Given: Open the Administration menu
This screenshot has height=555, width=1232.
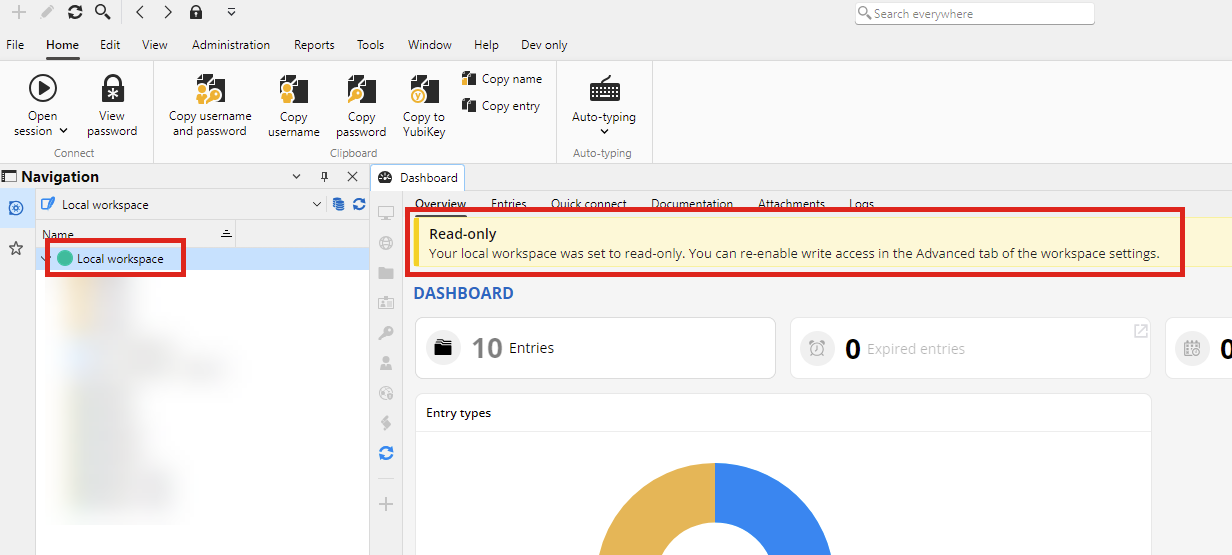Looking at the screenshot, I should (231, 45).
